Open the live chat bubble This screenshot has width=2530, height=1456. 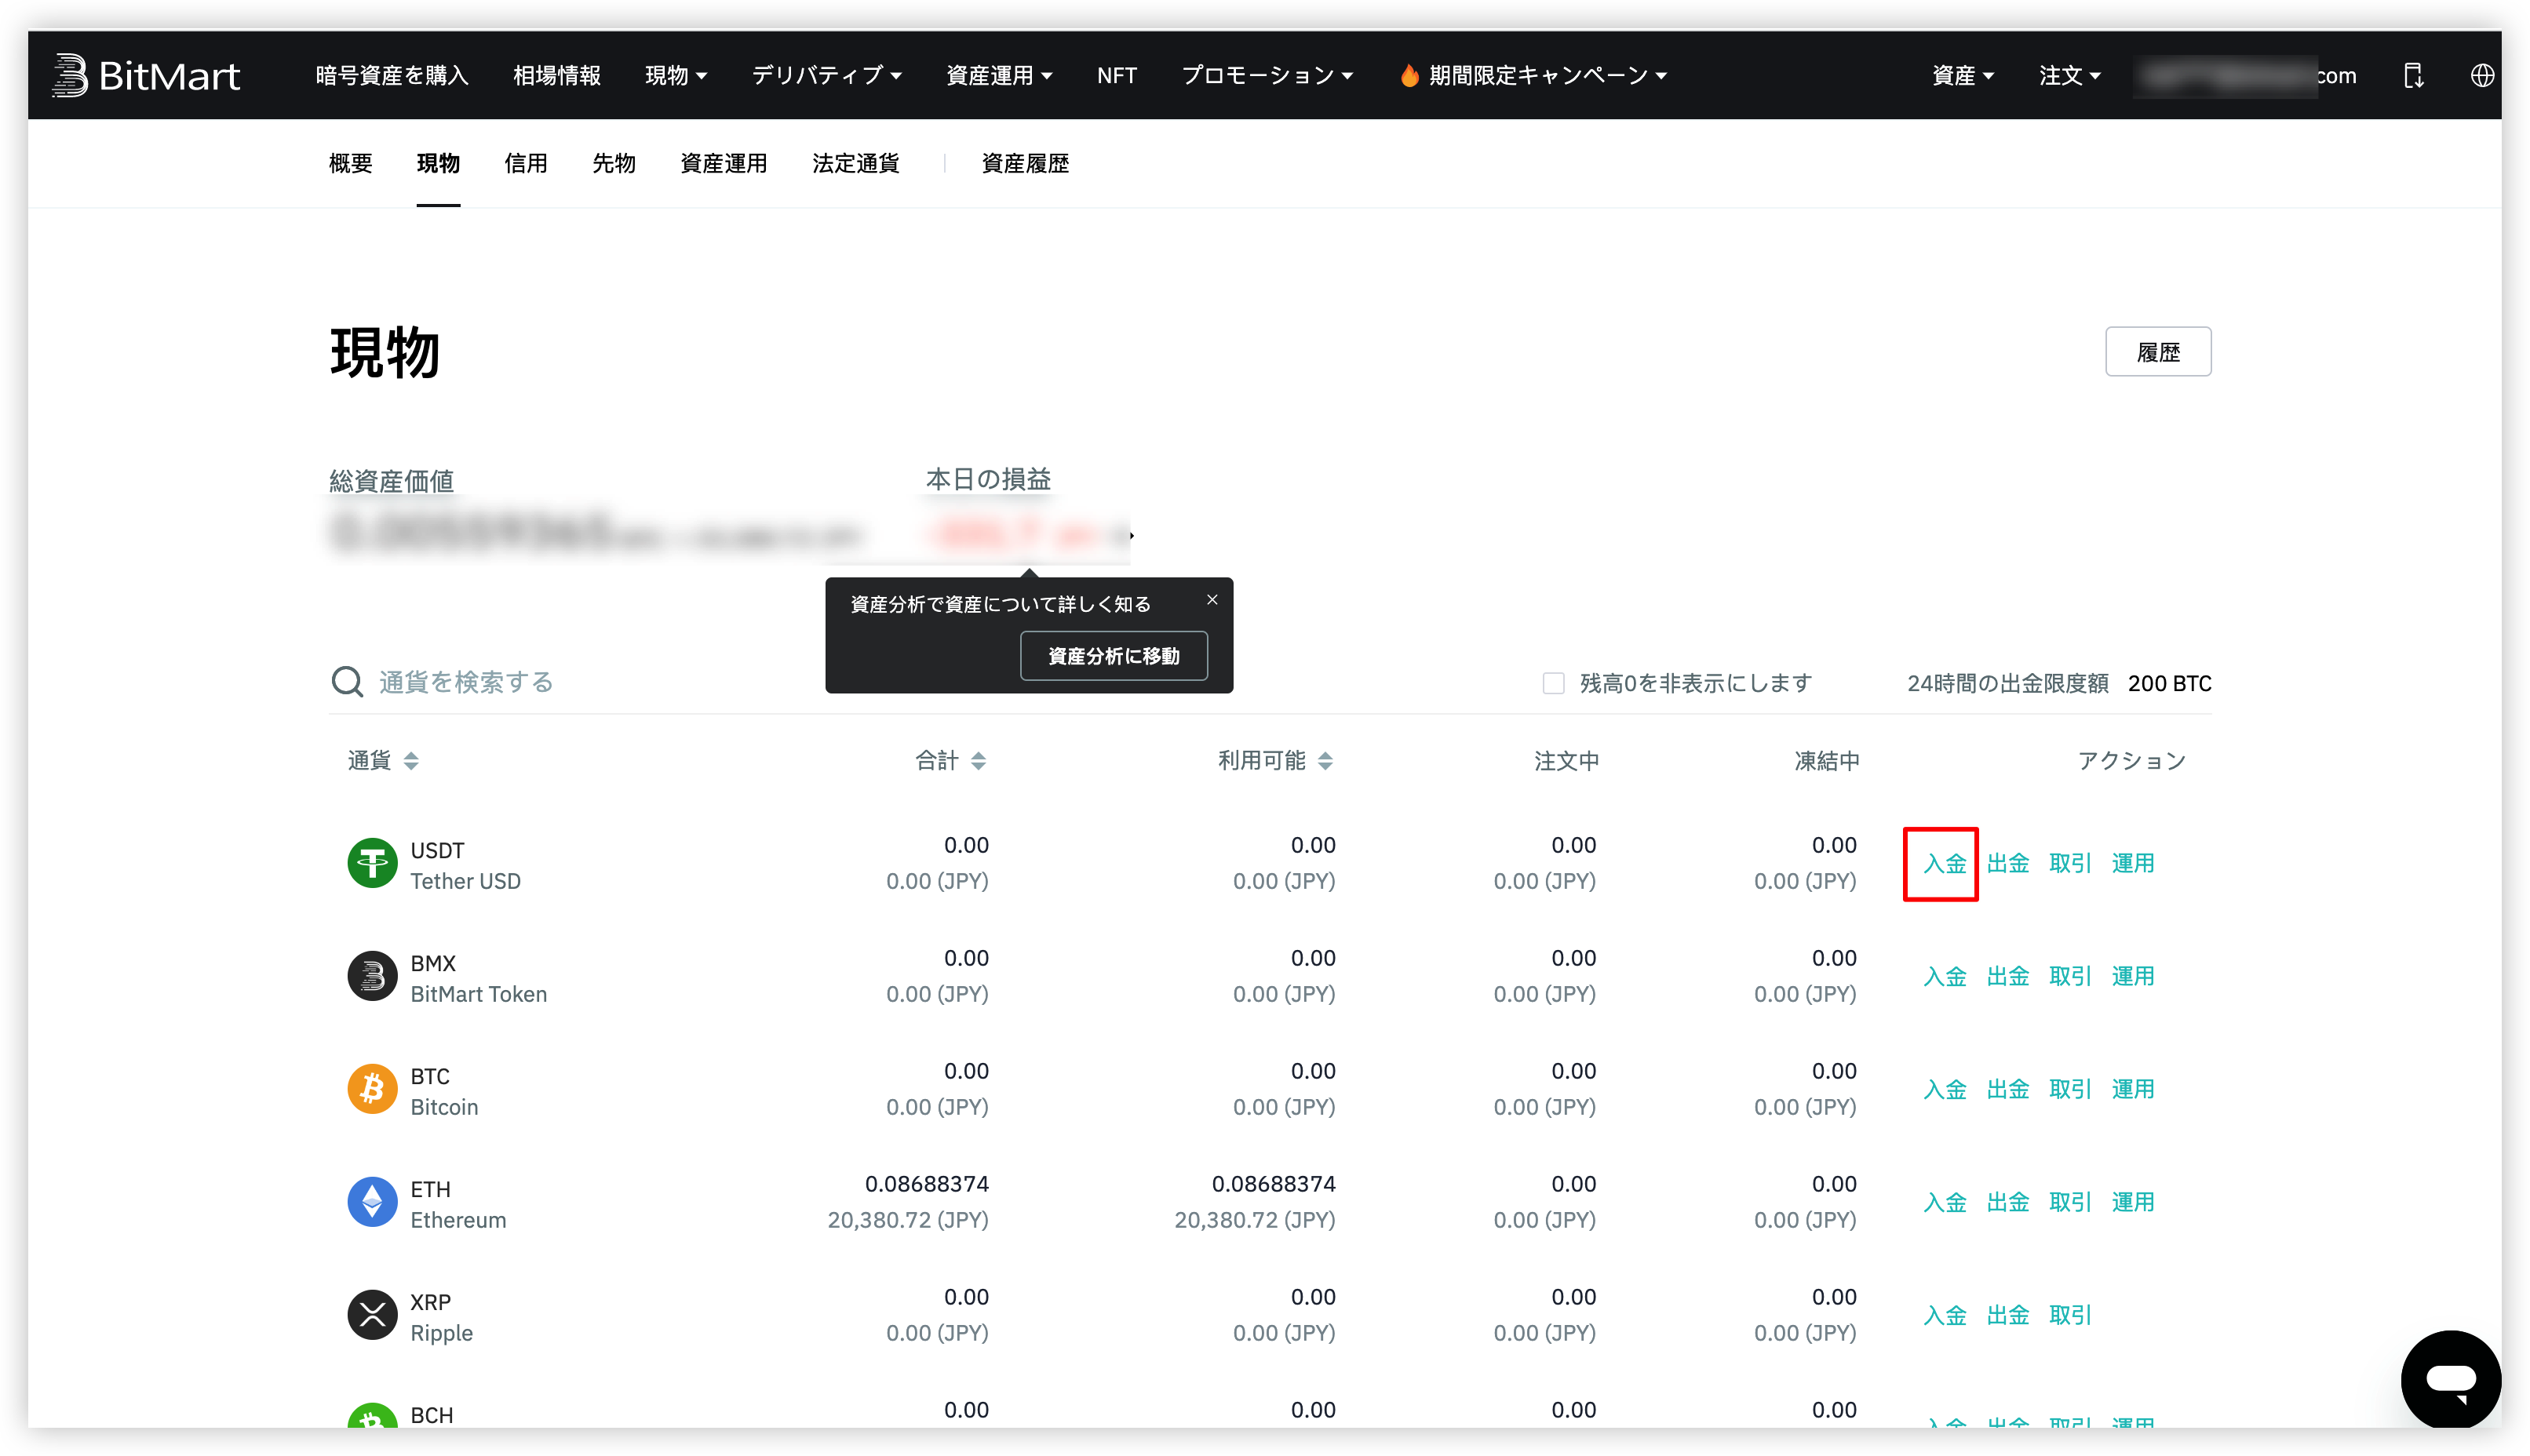[x=2450, y=1379]
